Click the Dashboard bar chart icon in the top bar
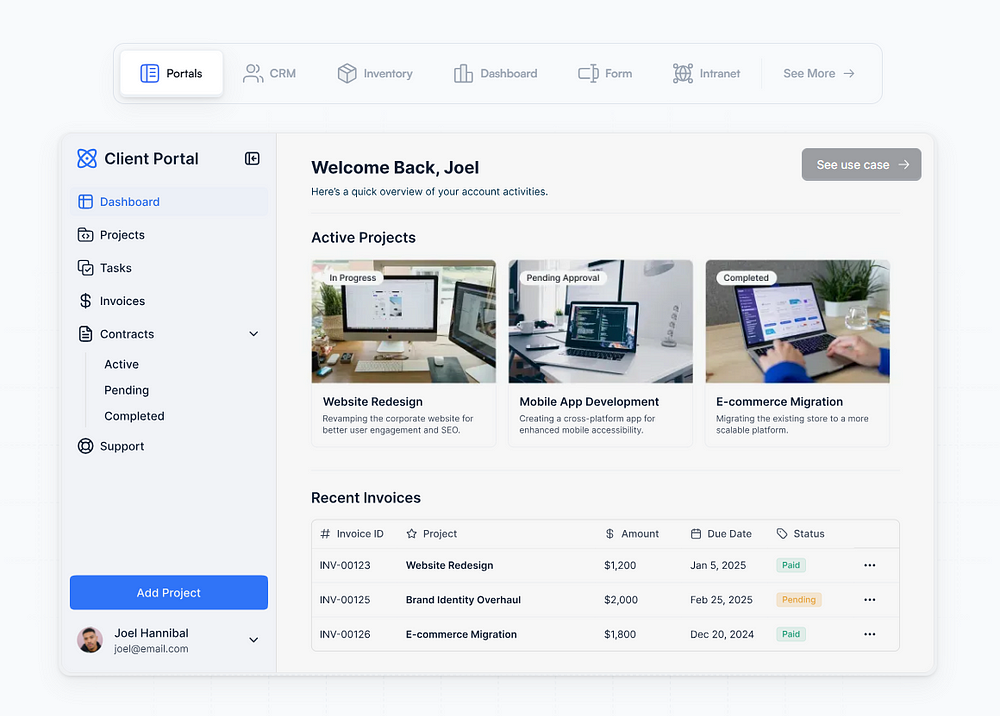1000x716 pixels. click(464, 73)
